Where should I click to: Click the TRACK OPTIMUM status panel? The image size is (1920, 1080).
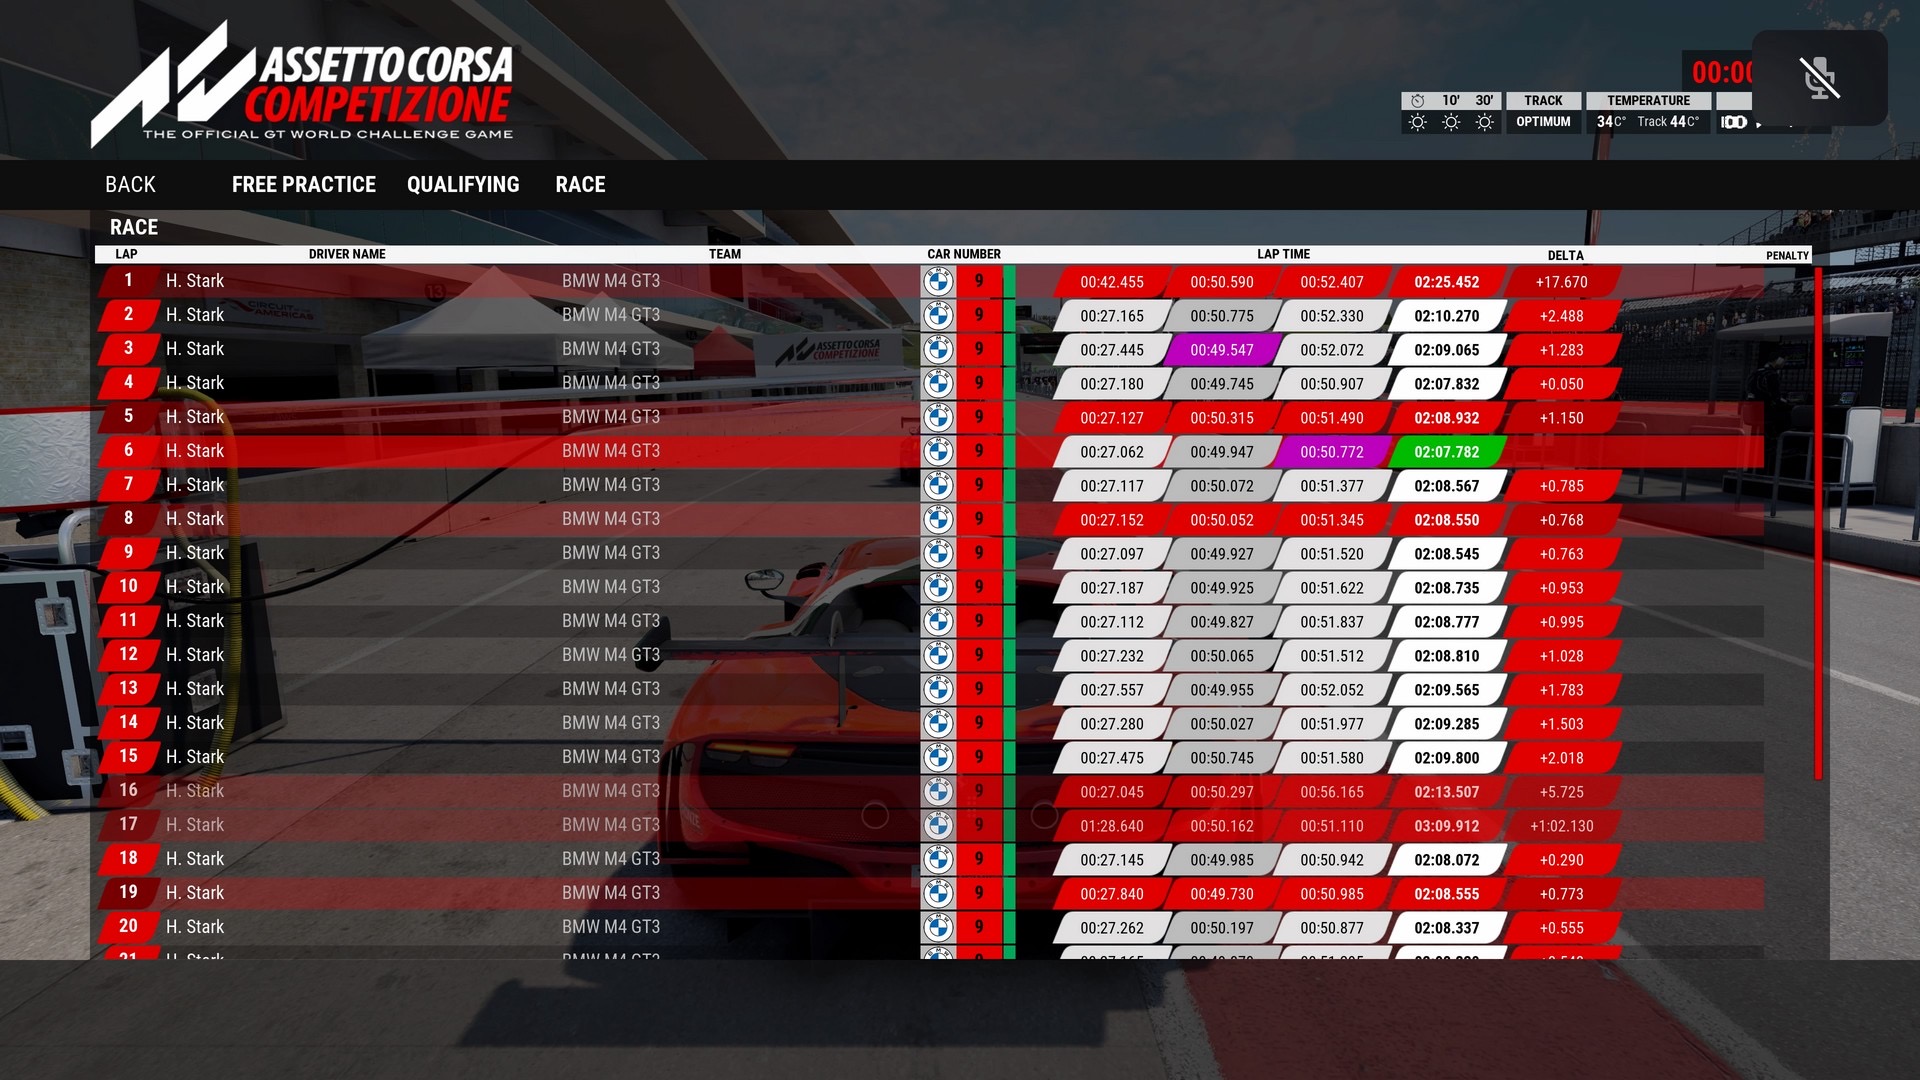1543,112
